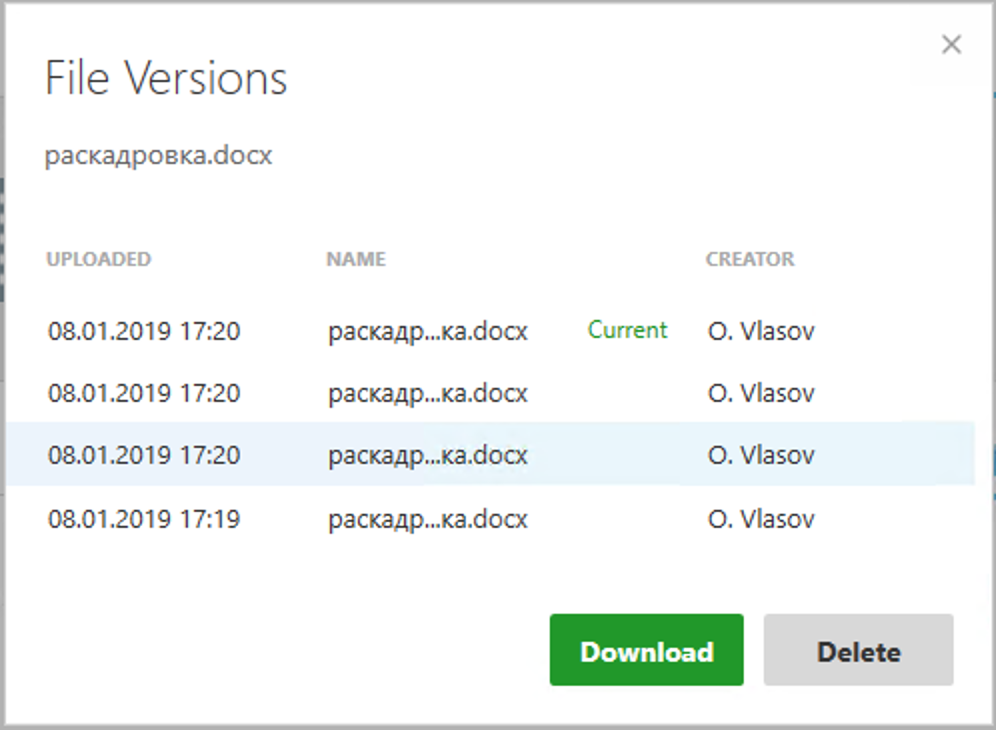Viewport: 996px width, 730px height.
Task: Close the File Versions dialog
Action: 951,45
